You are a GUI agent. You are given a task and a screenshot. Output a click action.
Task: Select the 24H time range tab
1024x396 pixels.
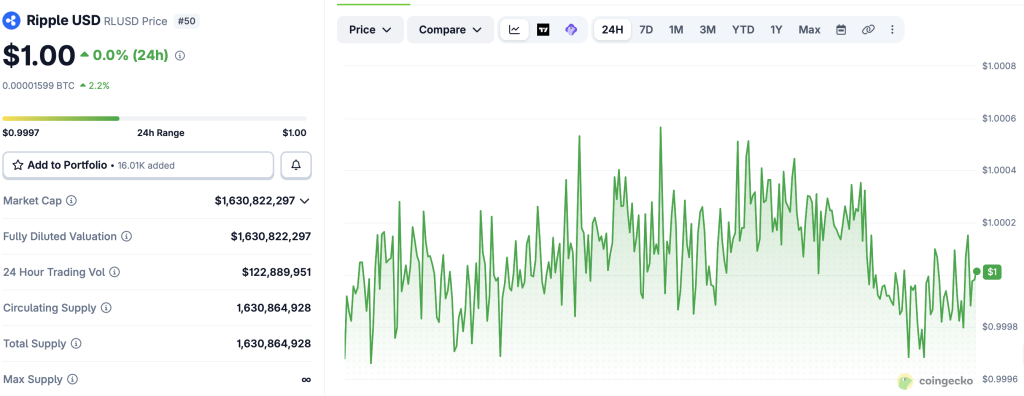pyautogui.click(x=613, y=29)
